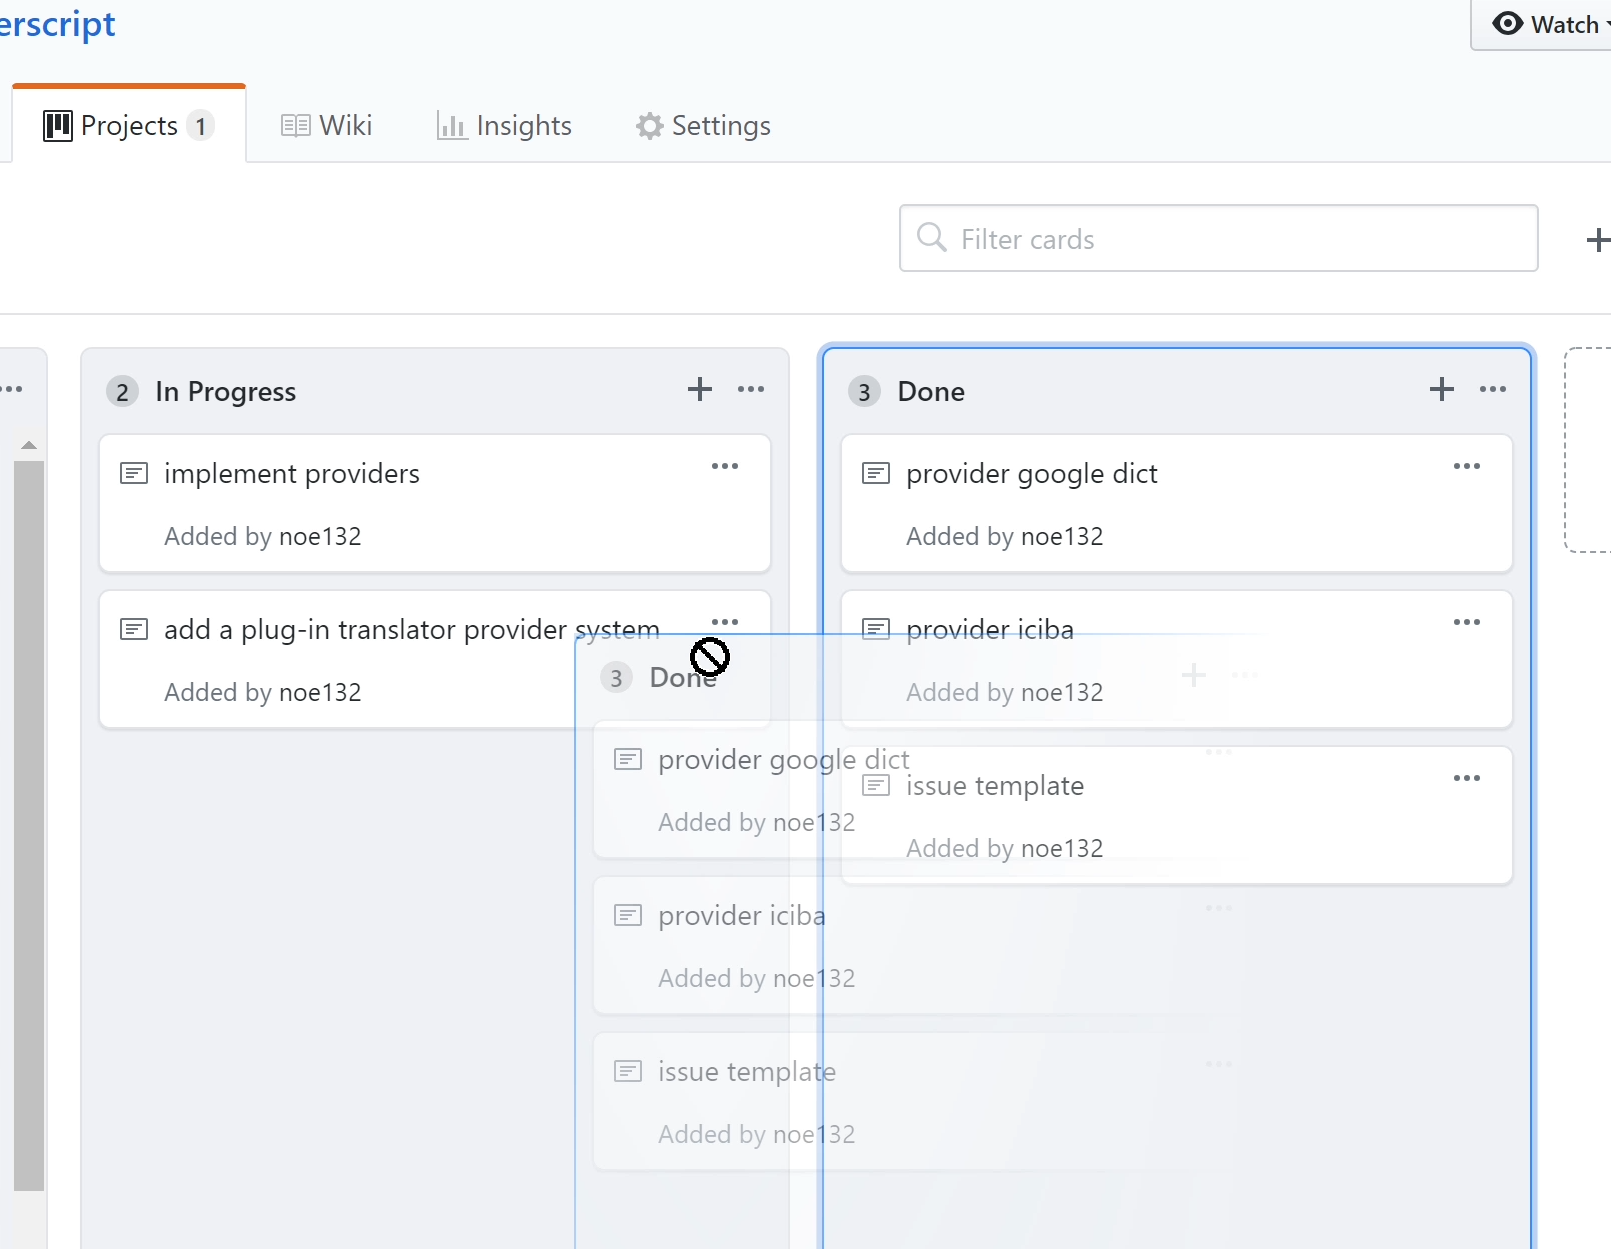Click the In Progress column title
The height and width of the screenshot is (1249, 1611).
click(226, 391)
